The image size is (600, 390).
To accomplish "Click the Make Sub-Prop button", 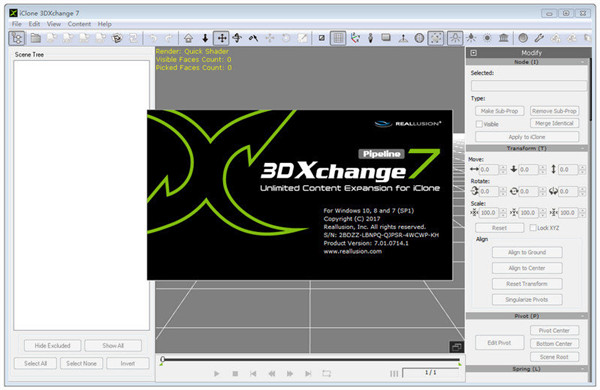I will point(499,111).
